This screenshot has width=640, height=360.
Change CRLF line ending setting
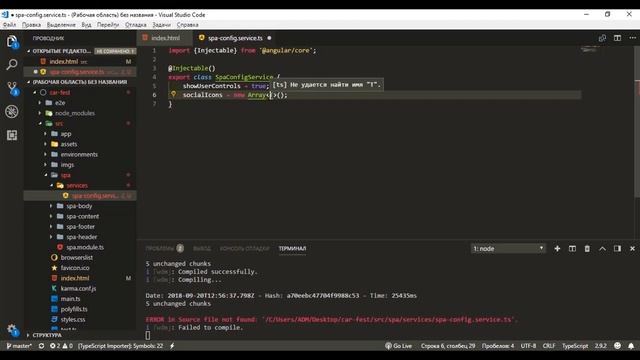click(x=549, y=346)
